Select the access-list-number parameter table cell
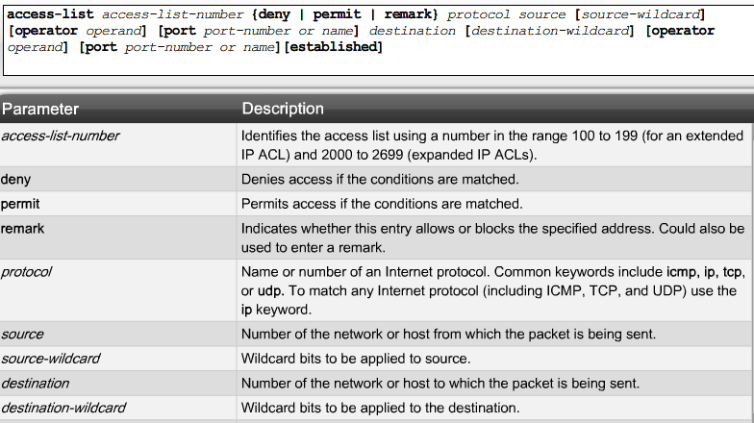Viewport: 754px width, 423px height. coord(60,136)
